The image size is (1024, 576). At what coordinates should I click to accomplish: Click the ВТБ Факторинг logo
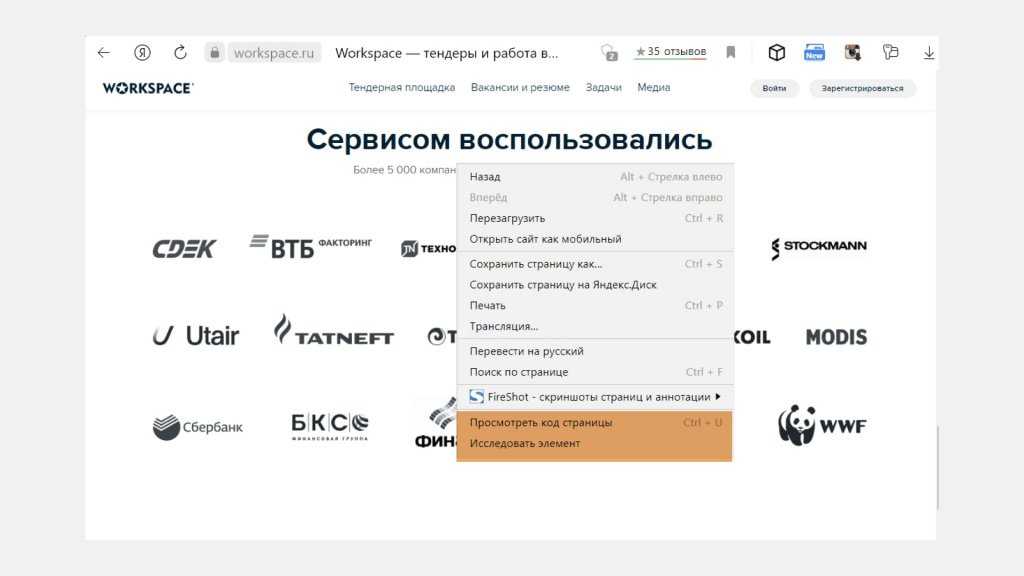coord(311,246)
